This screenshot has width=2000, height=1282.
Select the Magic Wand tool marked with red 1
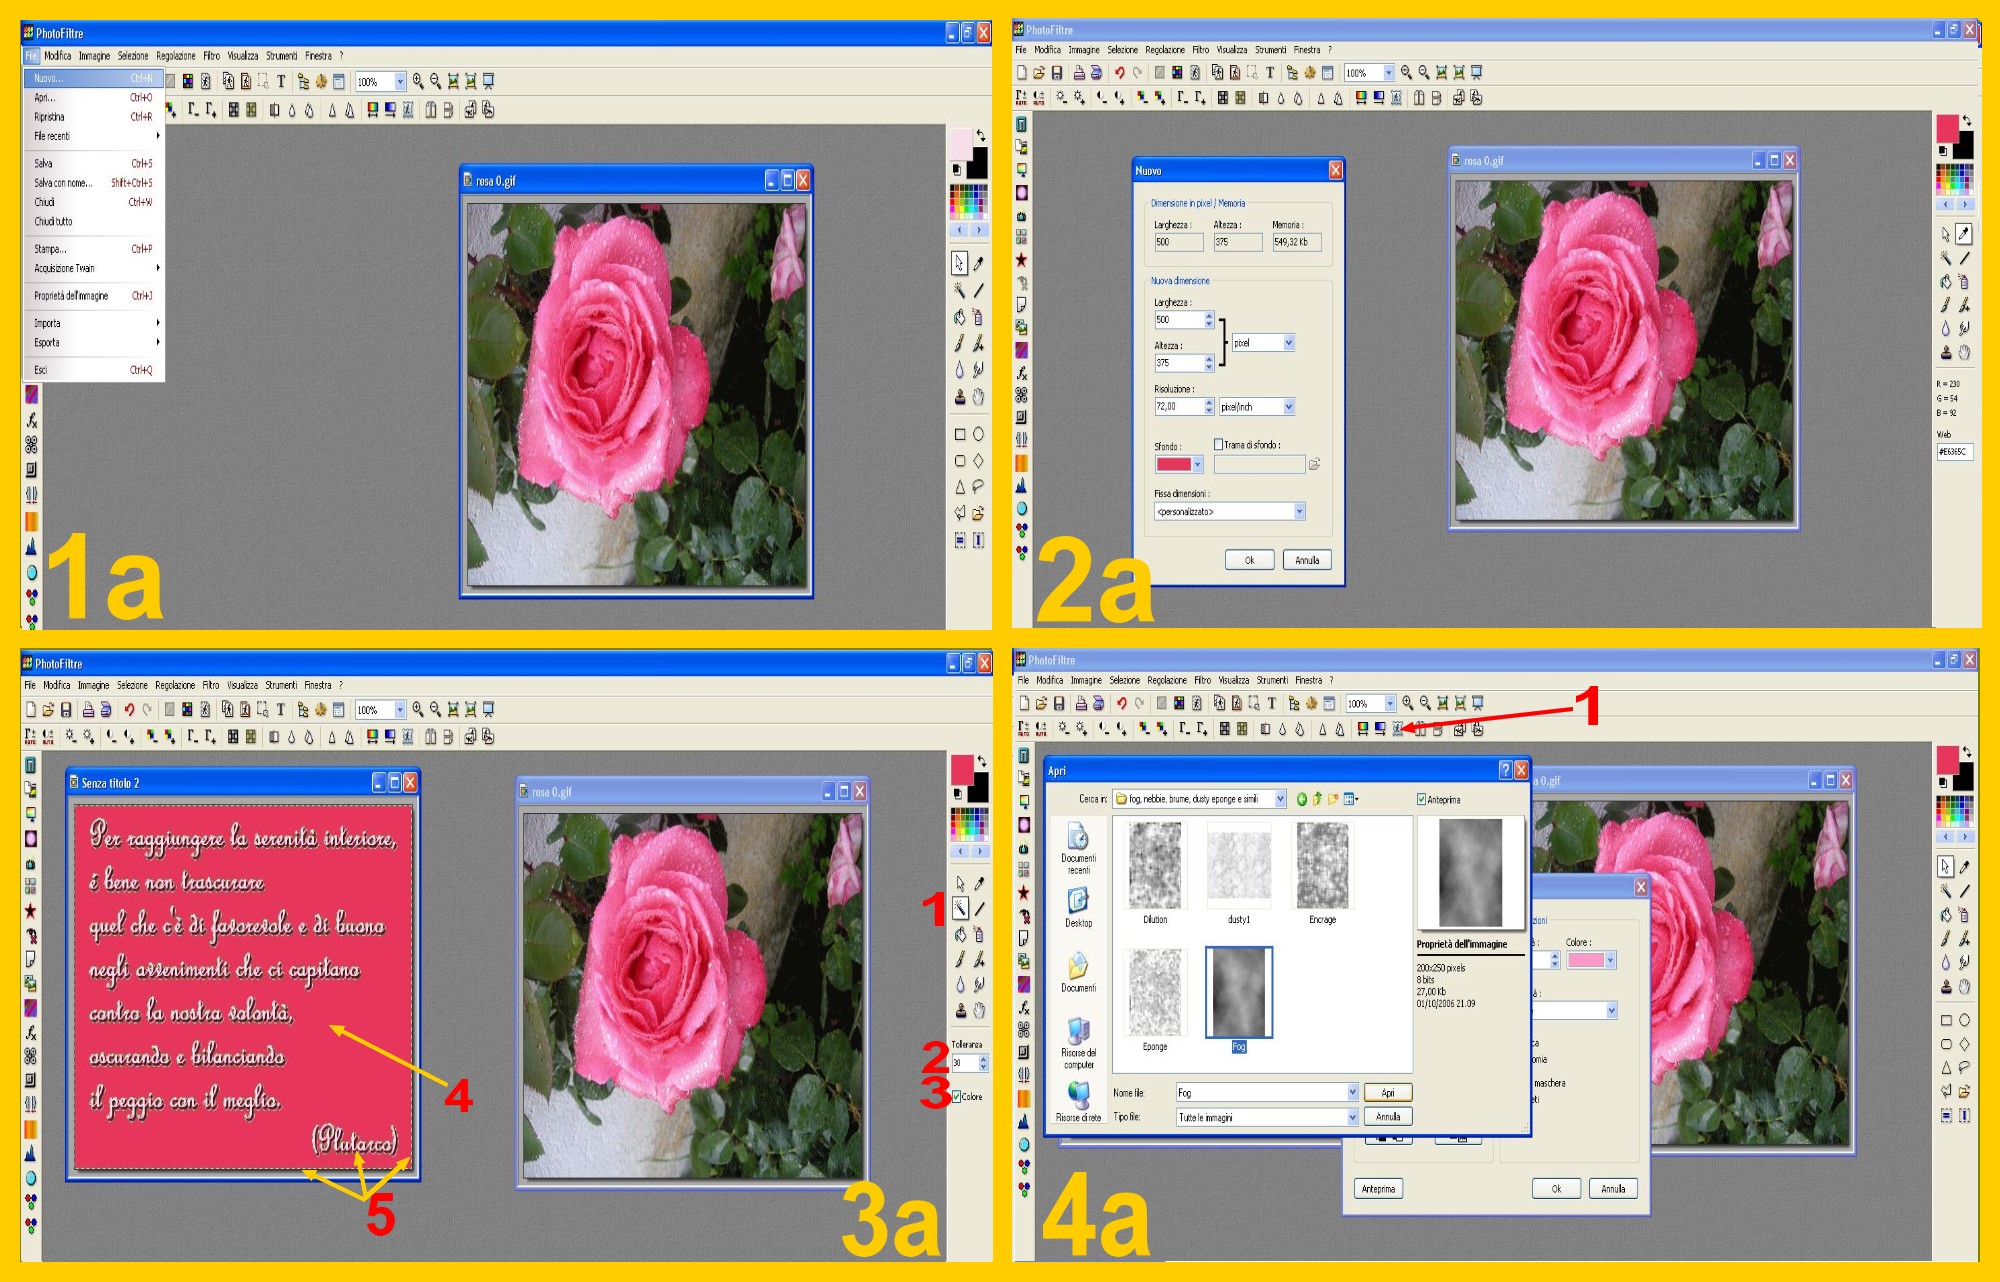960,909
